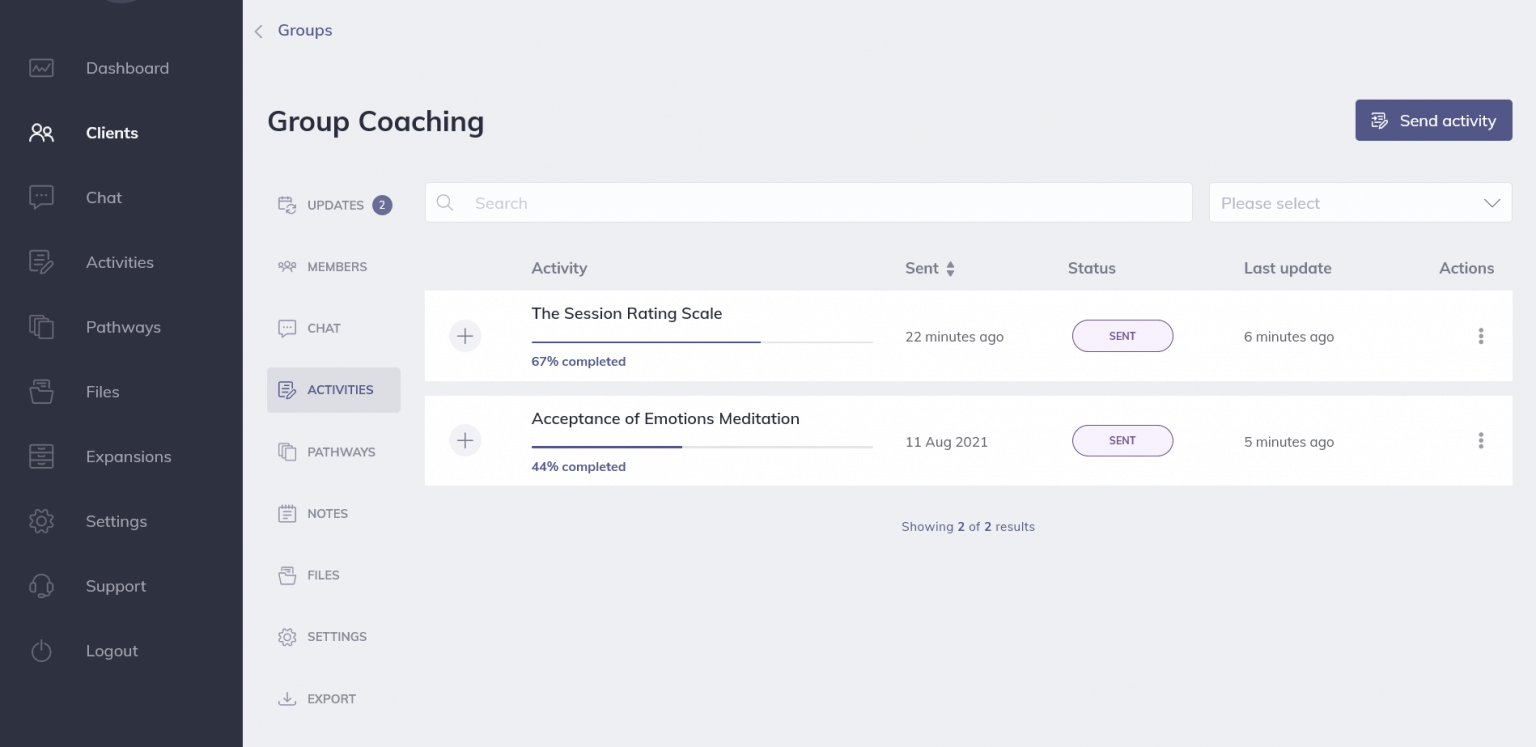Open the Dashboard from the sidebar

pos(127,67)
